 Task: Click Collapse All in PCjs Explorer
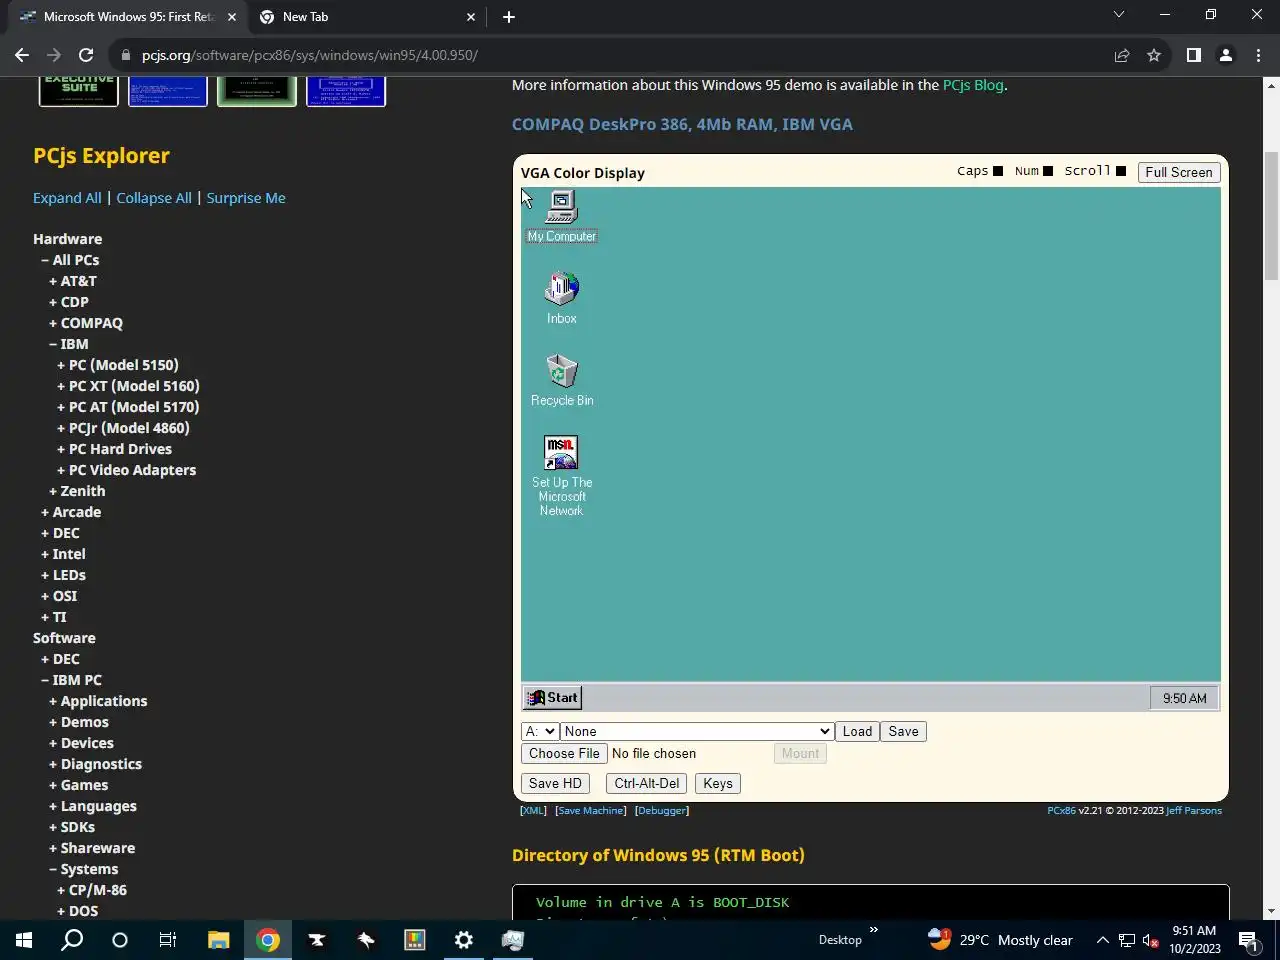tap(154, 198)
